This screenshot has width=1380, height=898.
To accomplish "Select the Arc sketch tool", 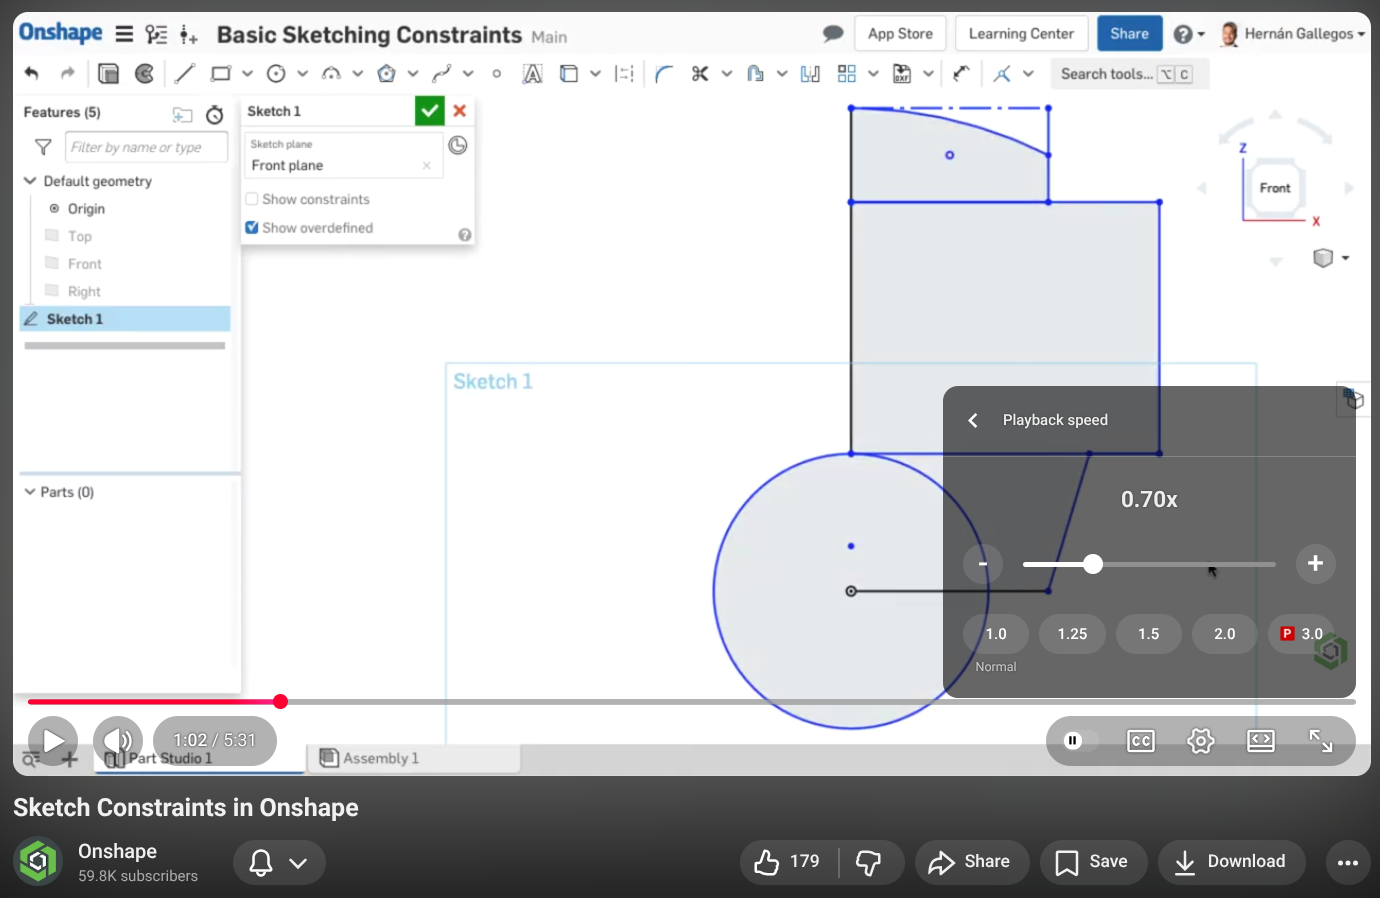I will (331, 73).
